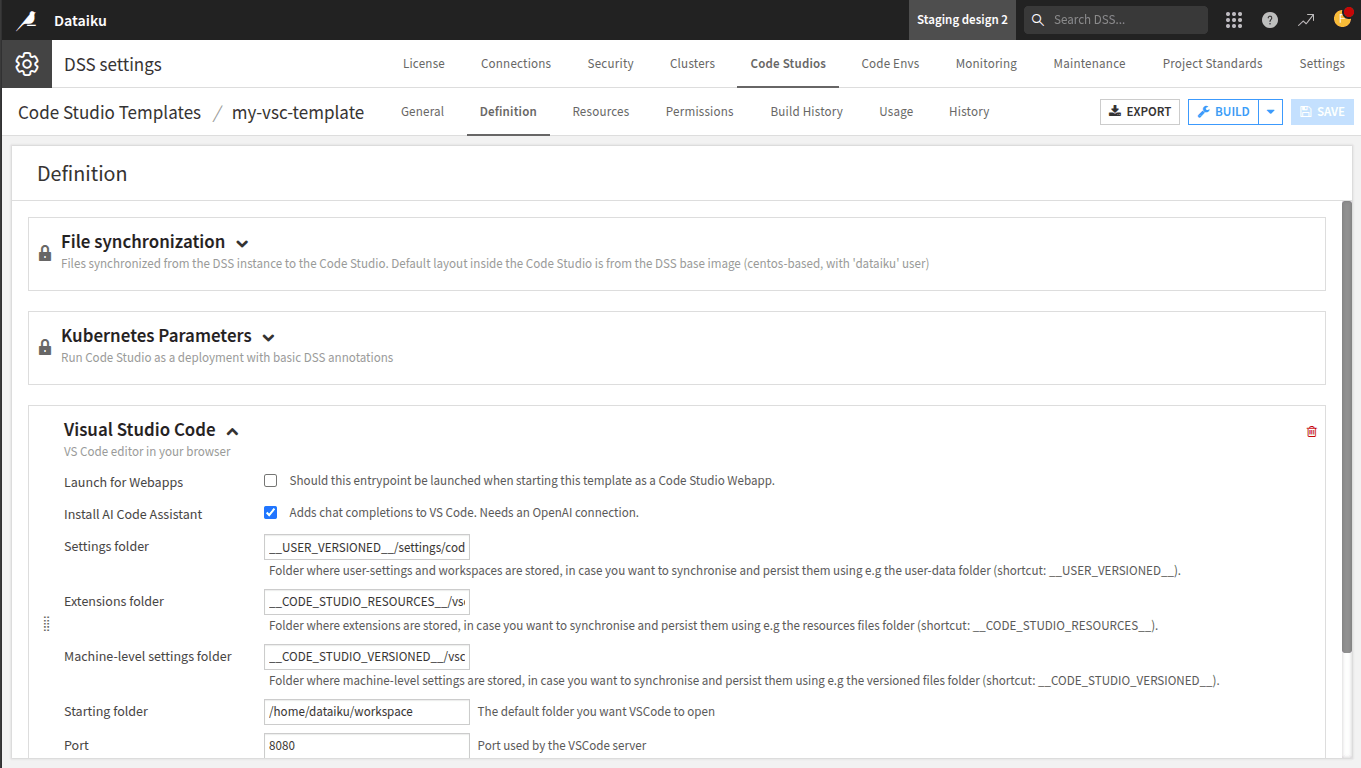
Task: Open the BUILD dropdown arrow
Action: pos(1270,111)
